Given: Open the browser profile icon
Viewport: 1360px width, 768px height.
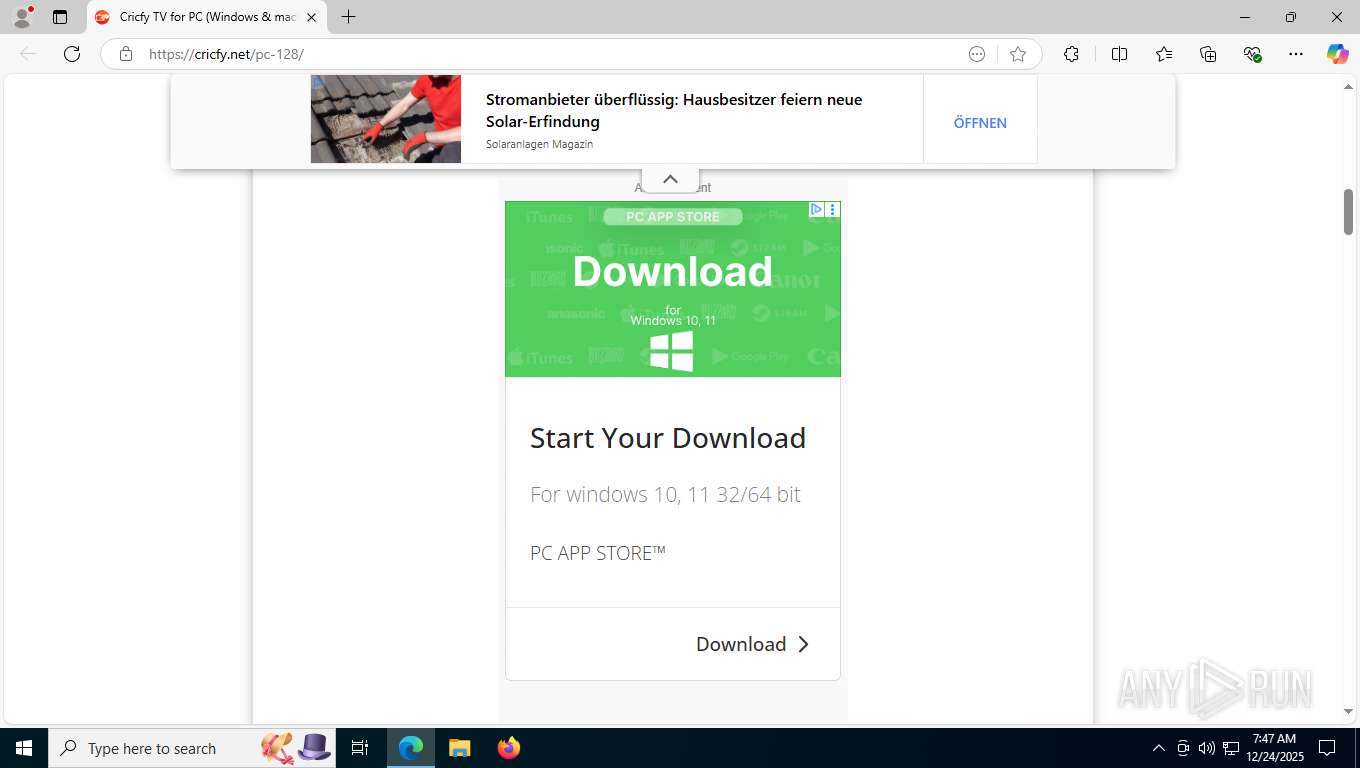Looking at the screenshot, I should pyautogui.click(x=22, y=17).
